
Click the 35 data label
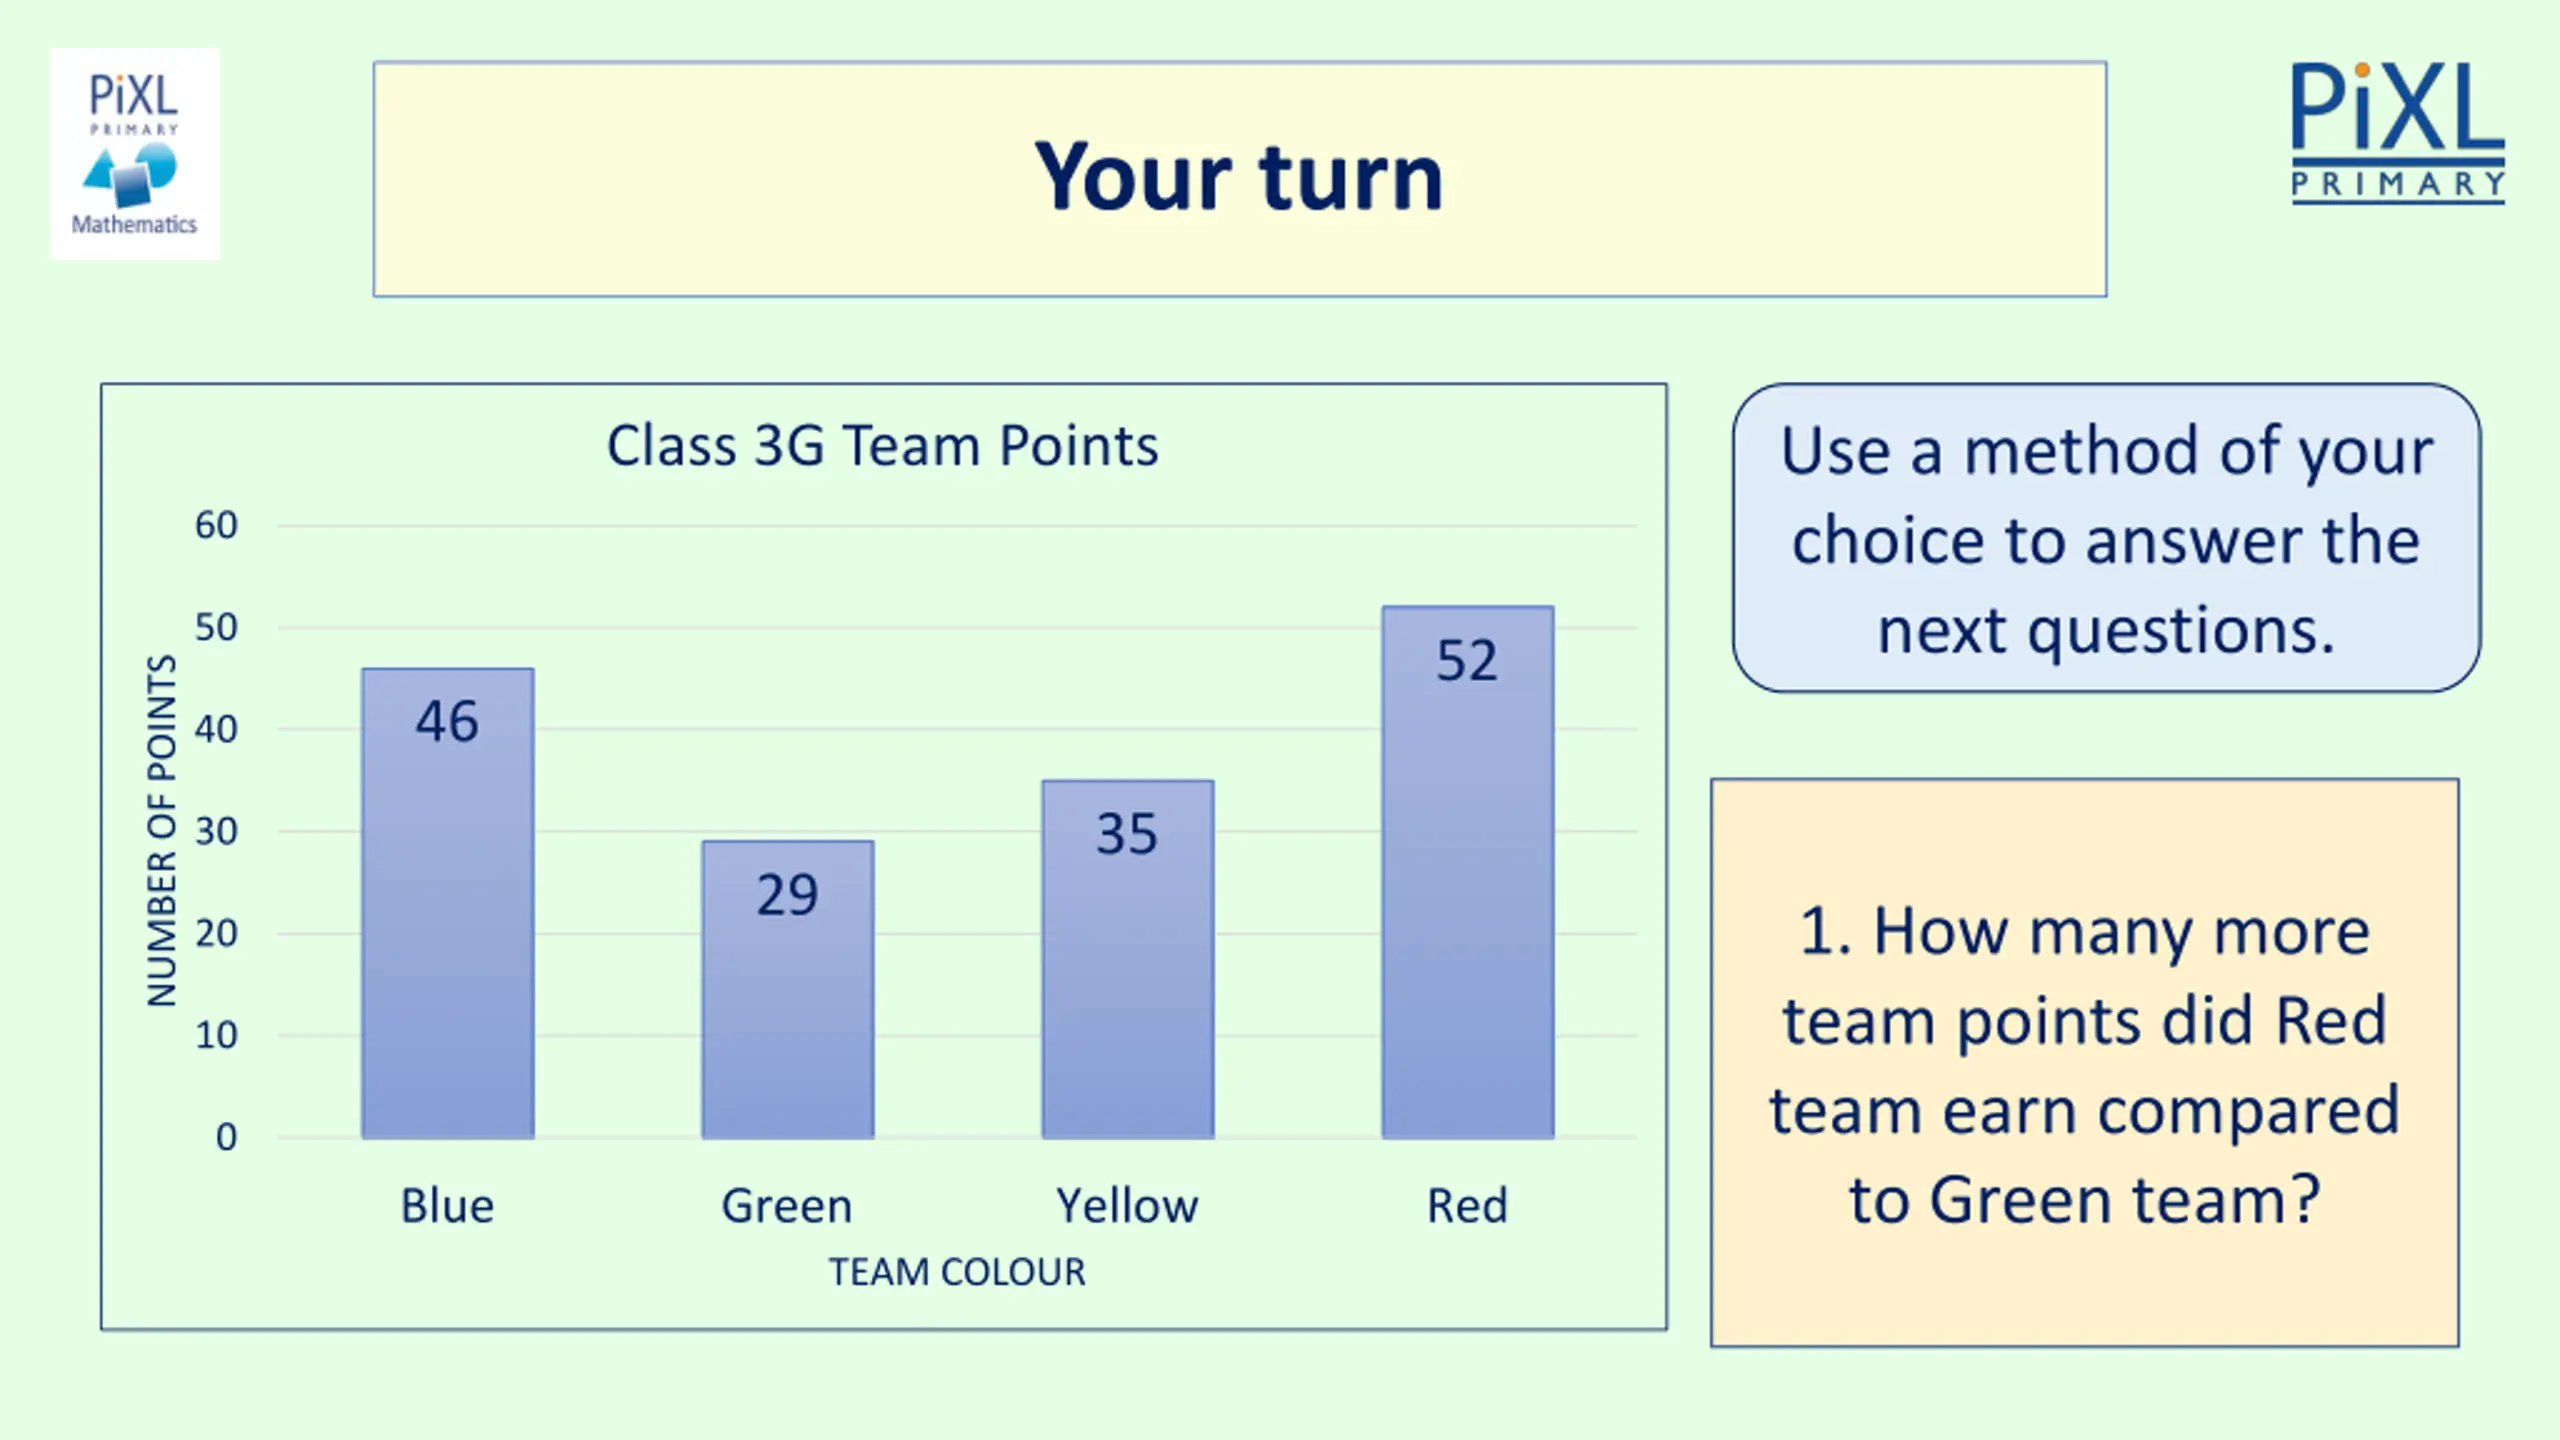pyautogui.click(x=1127, y=834)
